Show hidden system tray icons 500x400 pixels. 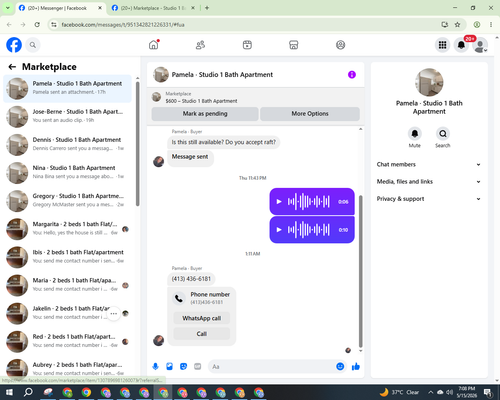tap(430, 392)
